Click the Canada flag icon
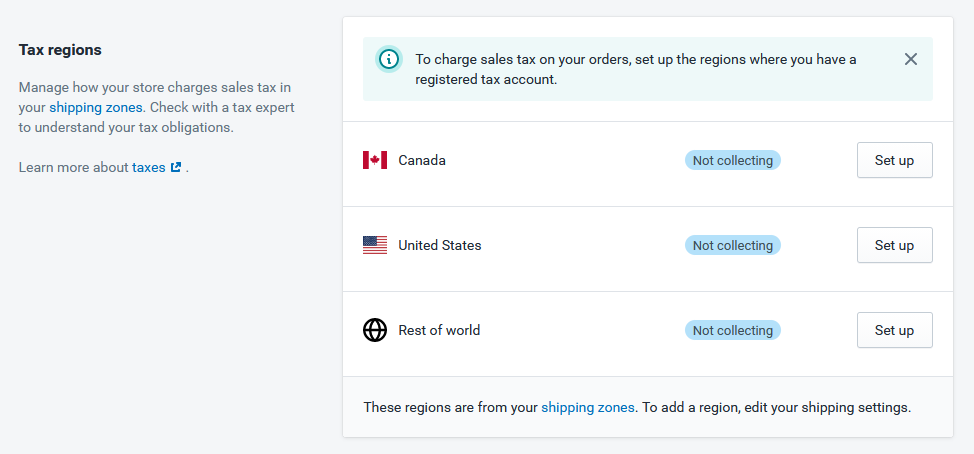Image resolution: width=974 pixels, height=454 pixels. pos(375,160)
